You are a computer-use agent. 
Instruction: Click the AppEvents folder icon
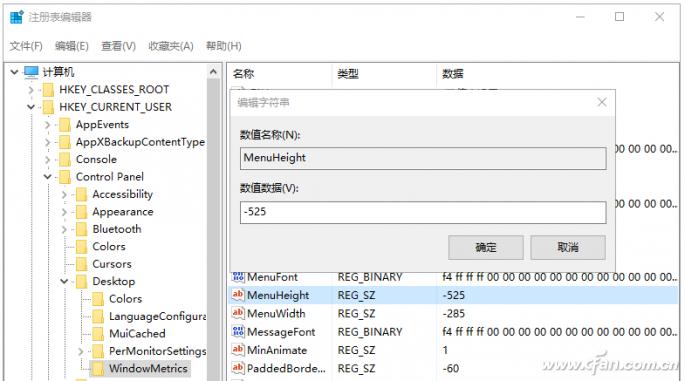coord(65,125)
